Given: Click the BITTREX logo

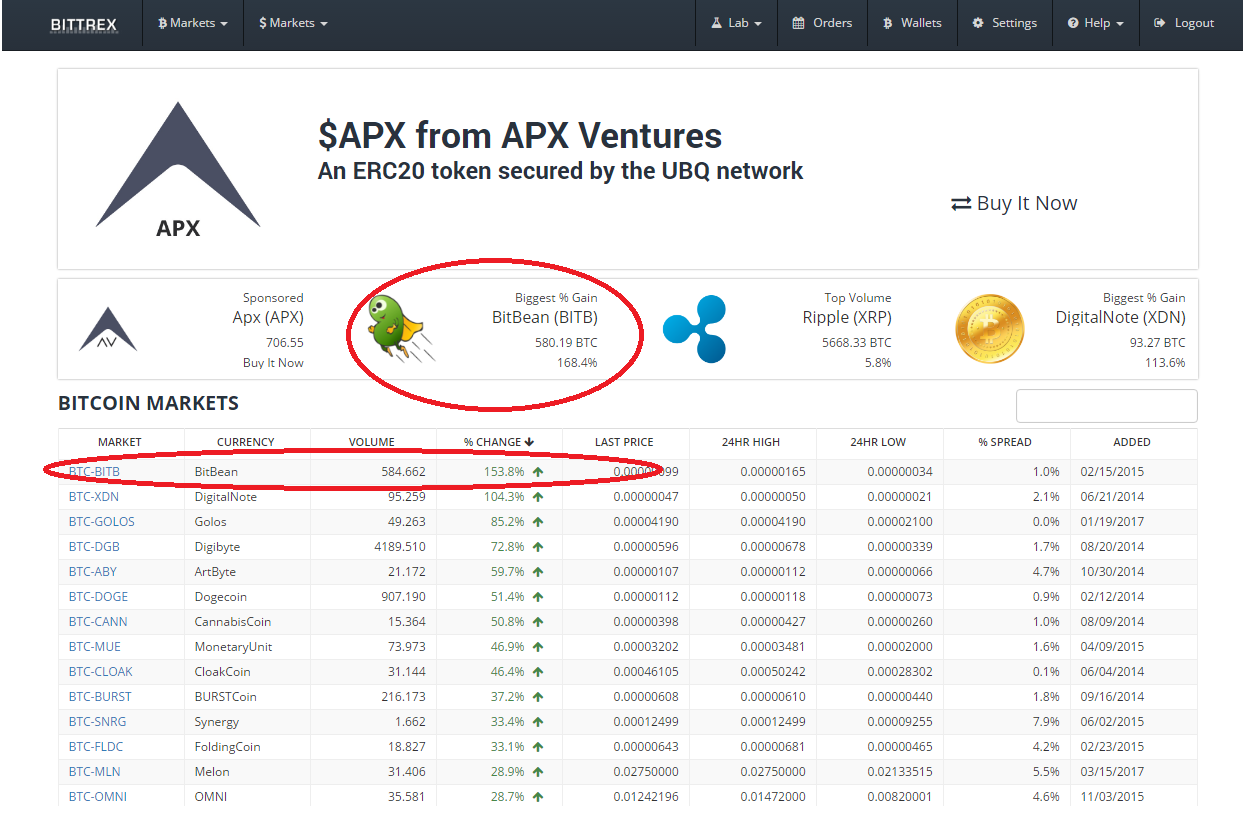Looking at the screenshot, I should 84,23.
